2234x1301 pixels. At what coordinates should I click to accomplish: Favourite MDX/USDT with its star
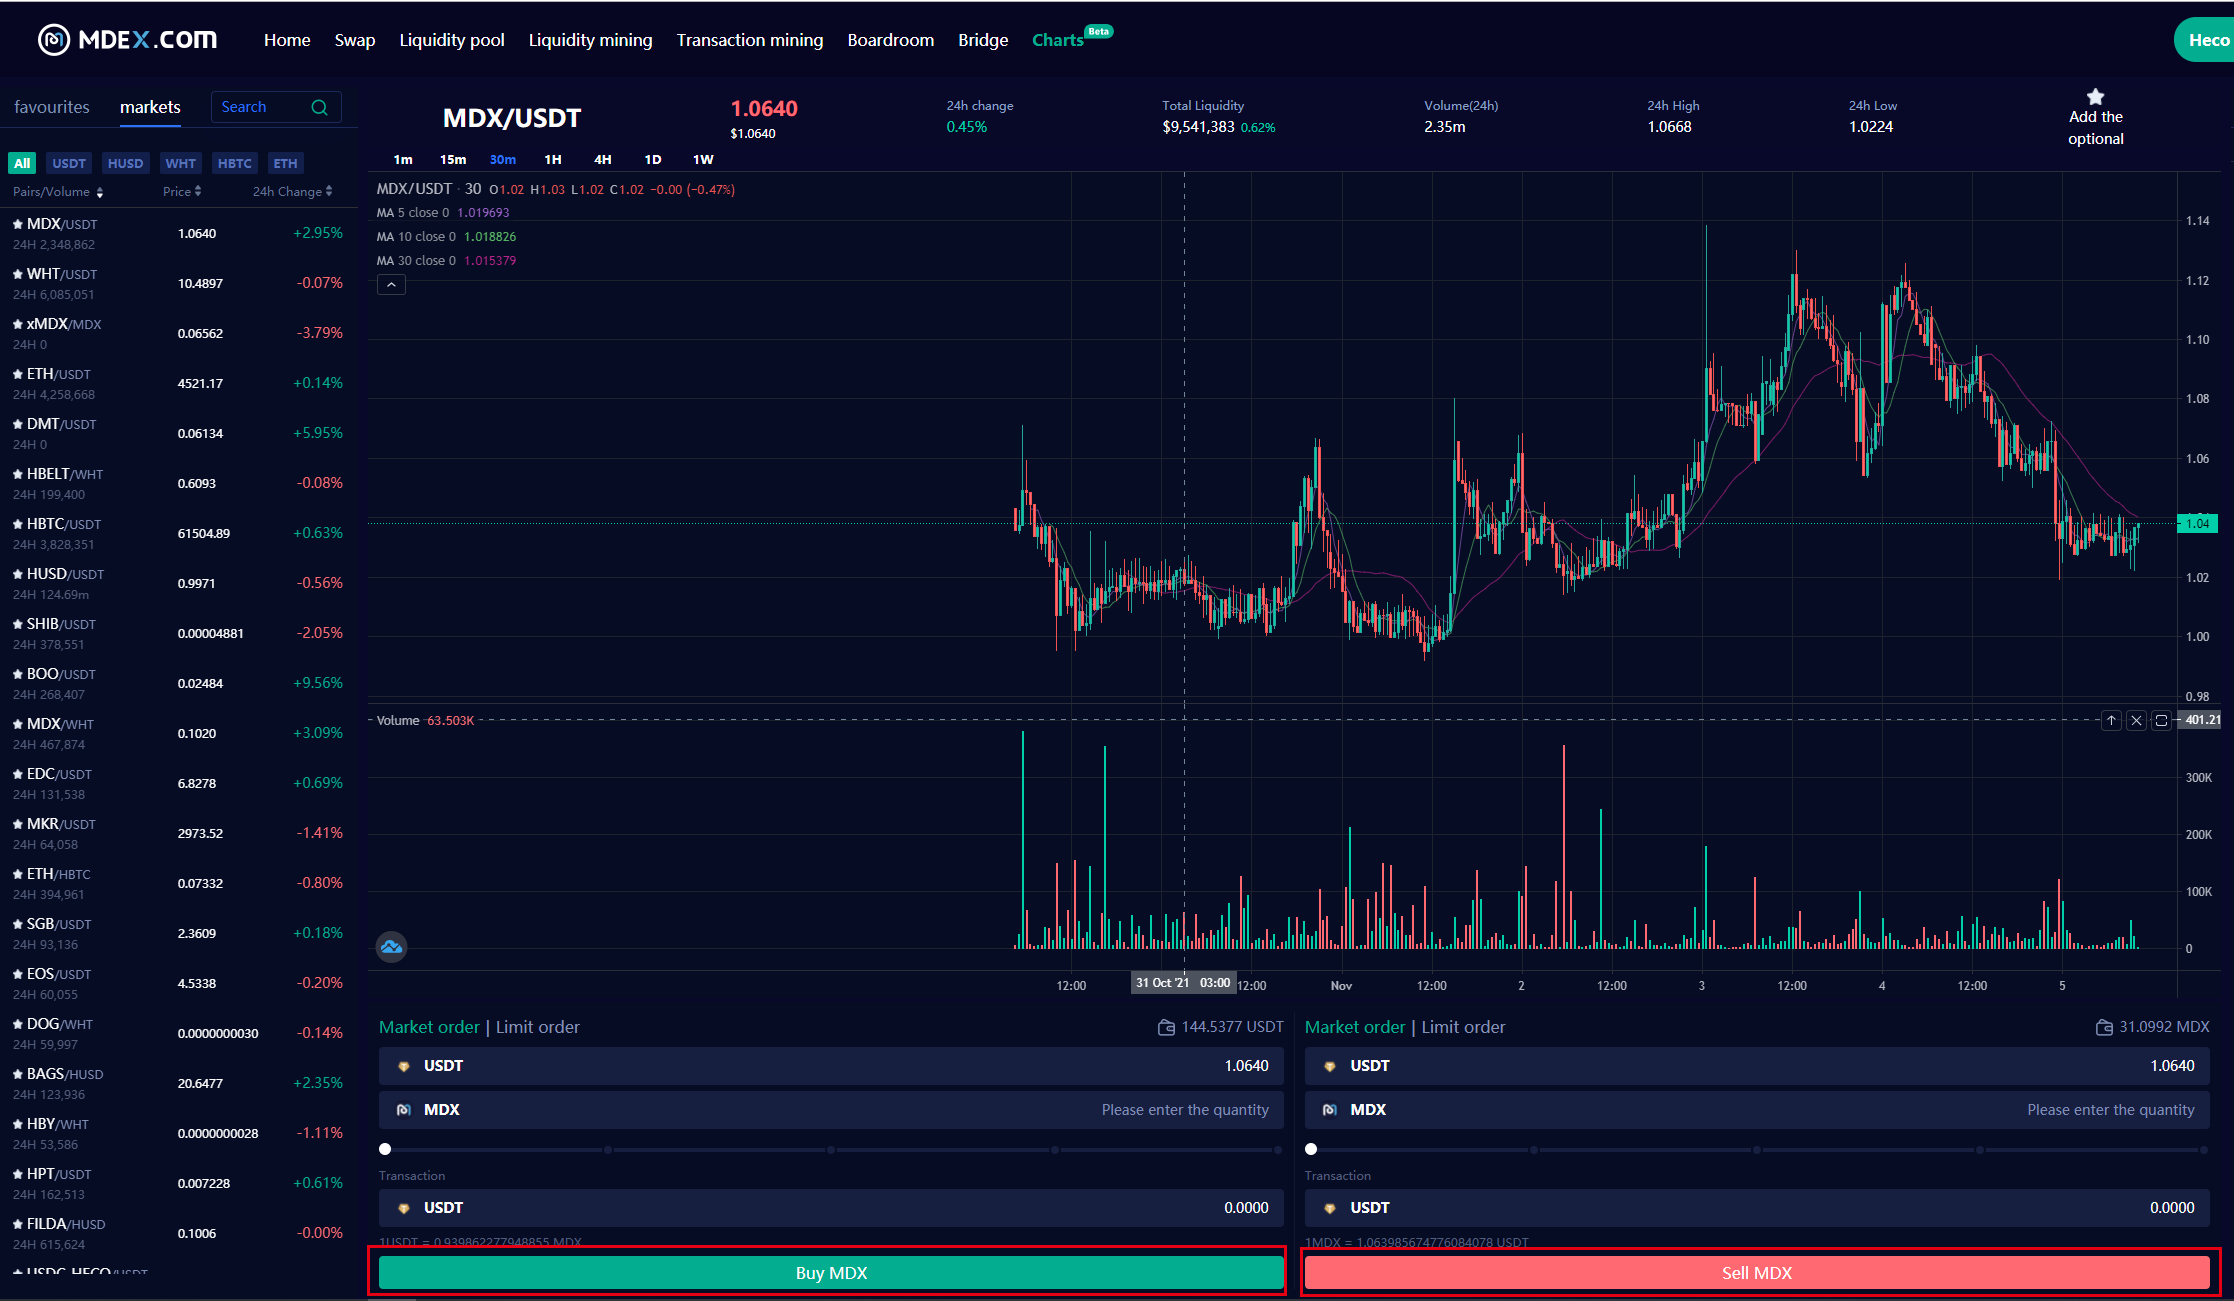(x=18, y=224)
